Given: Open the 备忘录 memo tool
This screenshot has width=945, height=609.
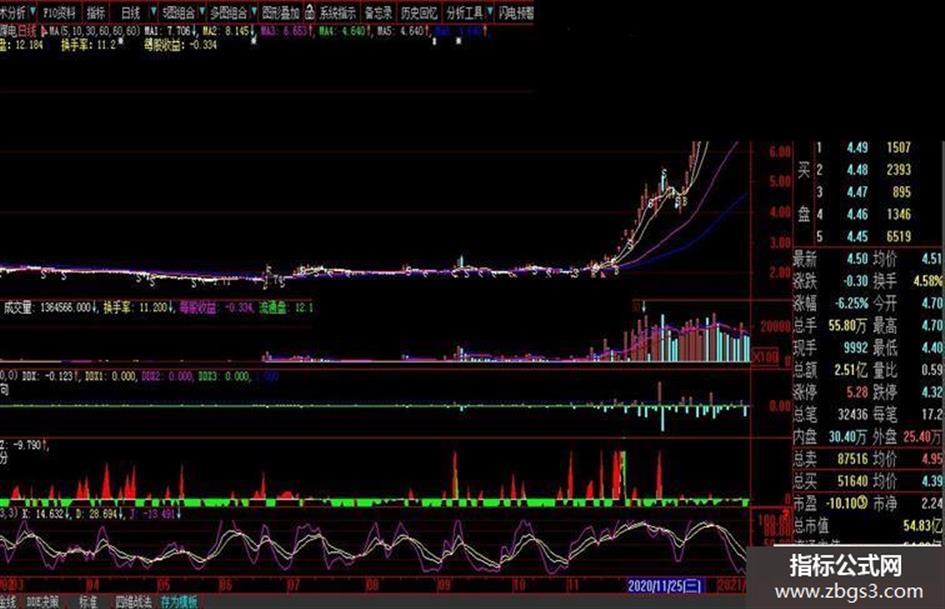Looking at the screenshot, I should click(x=378, y=12).
